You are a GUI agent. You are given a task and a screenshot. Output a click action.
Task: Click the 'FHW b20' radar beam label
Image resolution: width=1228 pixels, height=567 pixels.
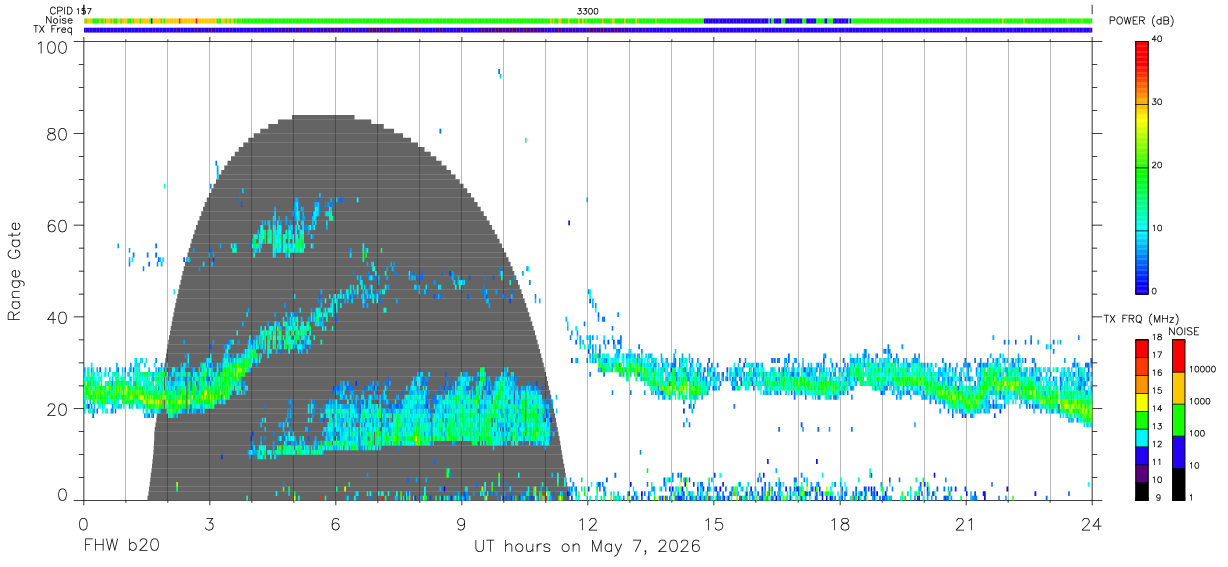click(x=121, y=547)
